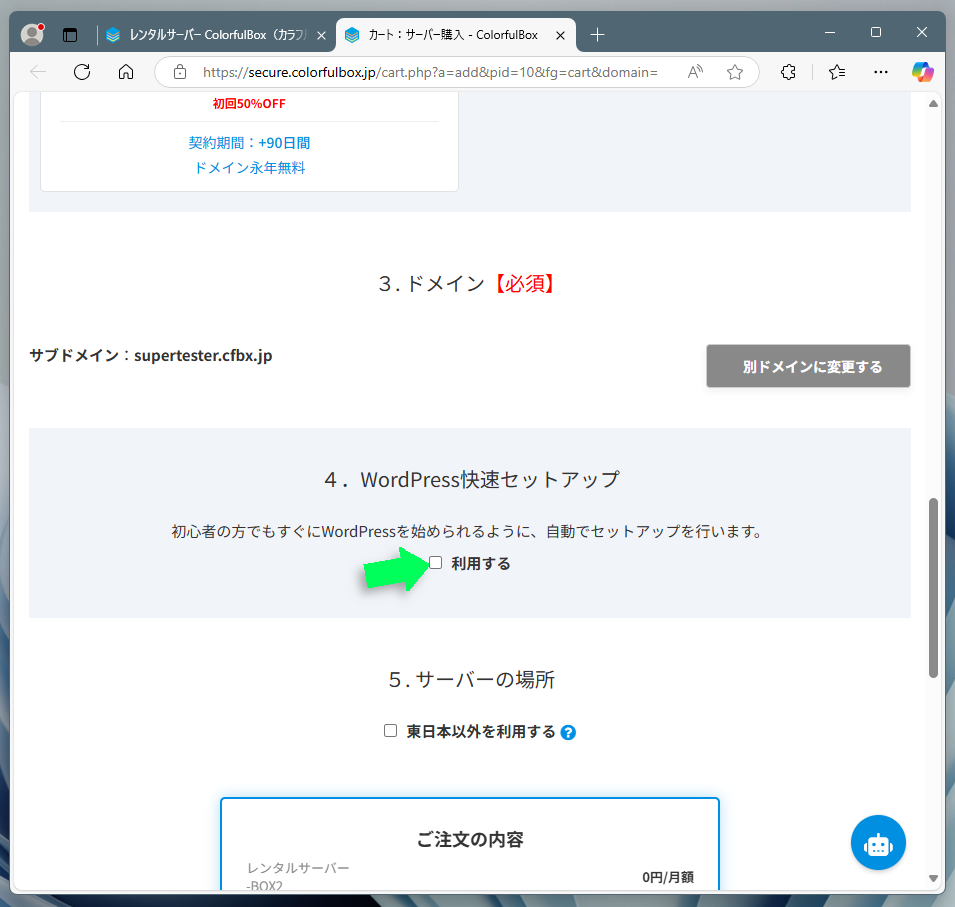Enable the WordPress 利用する checkbox
Image resolution: width=955 pixels, height=907 pixels.
pos(435,563)
